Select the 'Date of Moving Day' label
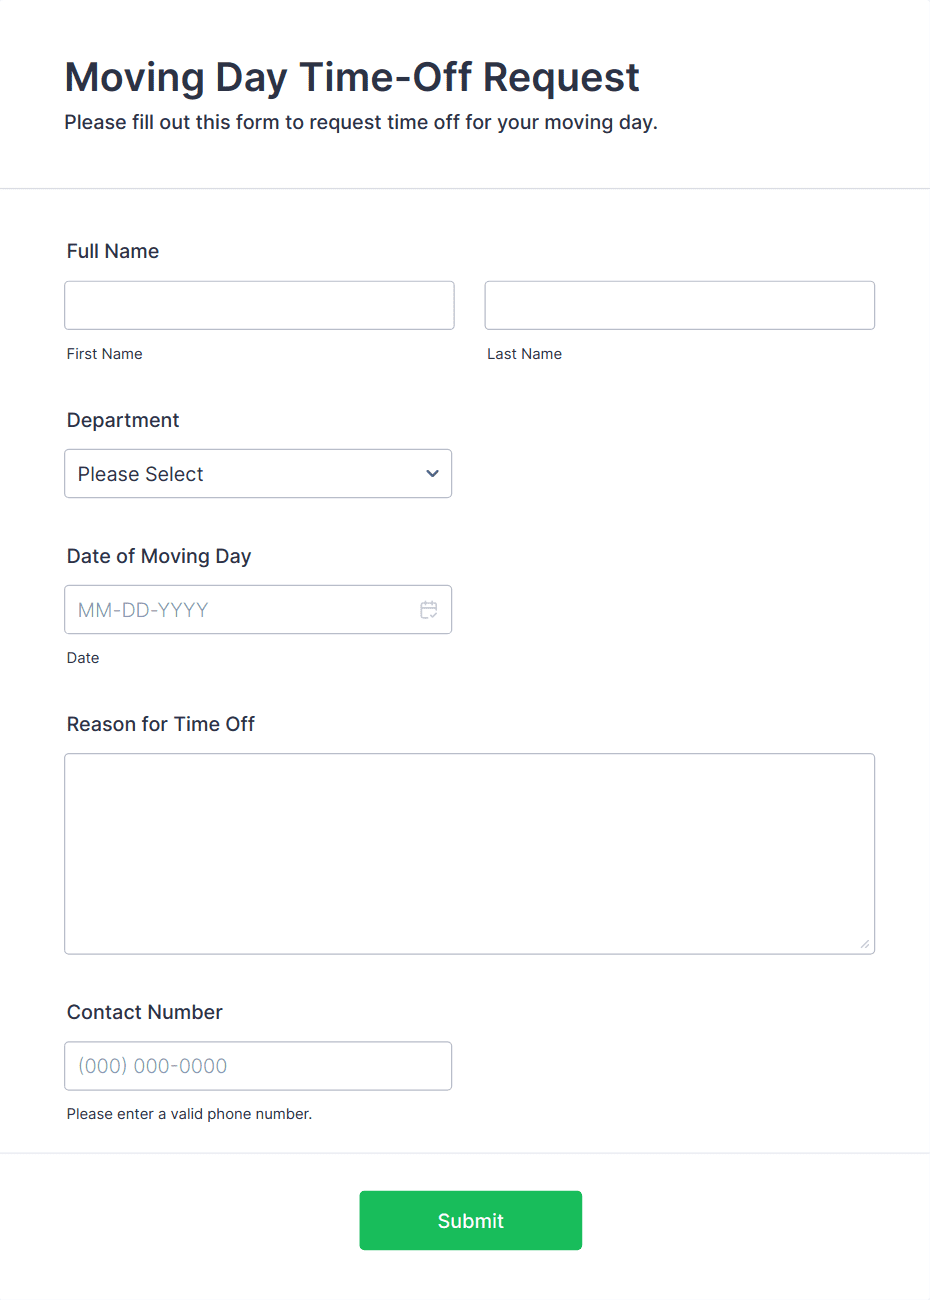Viewport: 930px width, 1300px height. coord(159,556)
